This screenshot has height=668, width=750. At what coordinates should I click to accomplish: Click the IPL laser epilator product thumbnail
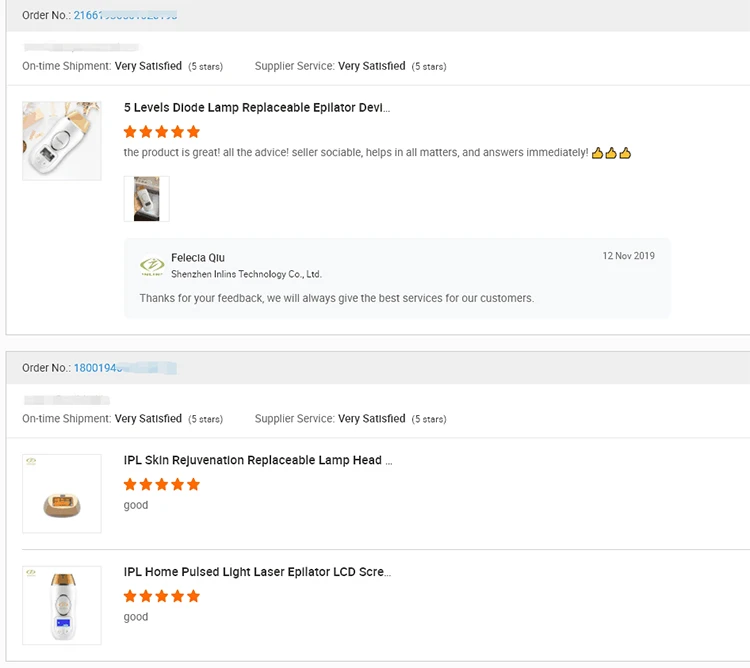tap(62, 604)
